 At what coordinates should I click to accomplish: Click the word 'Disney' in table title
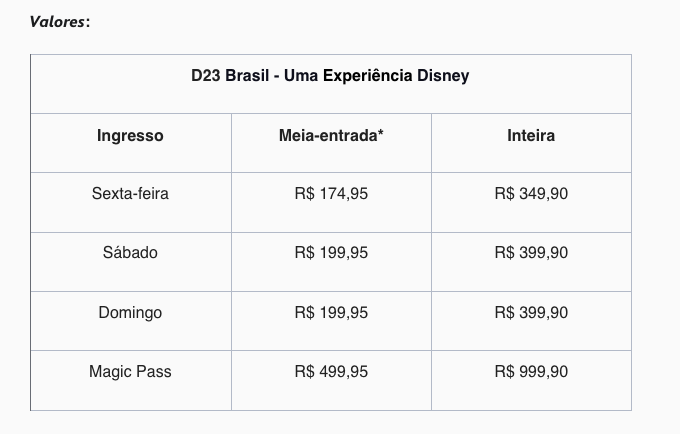pos(444,76)
